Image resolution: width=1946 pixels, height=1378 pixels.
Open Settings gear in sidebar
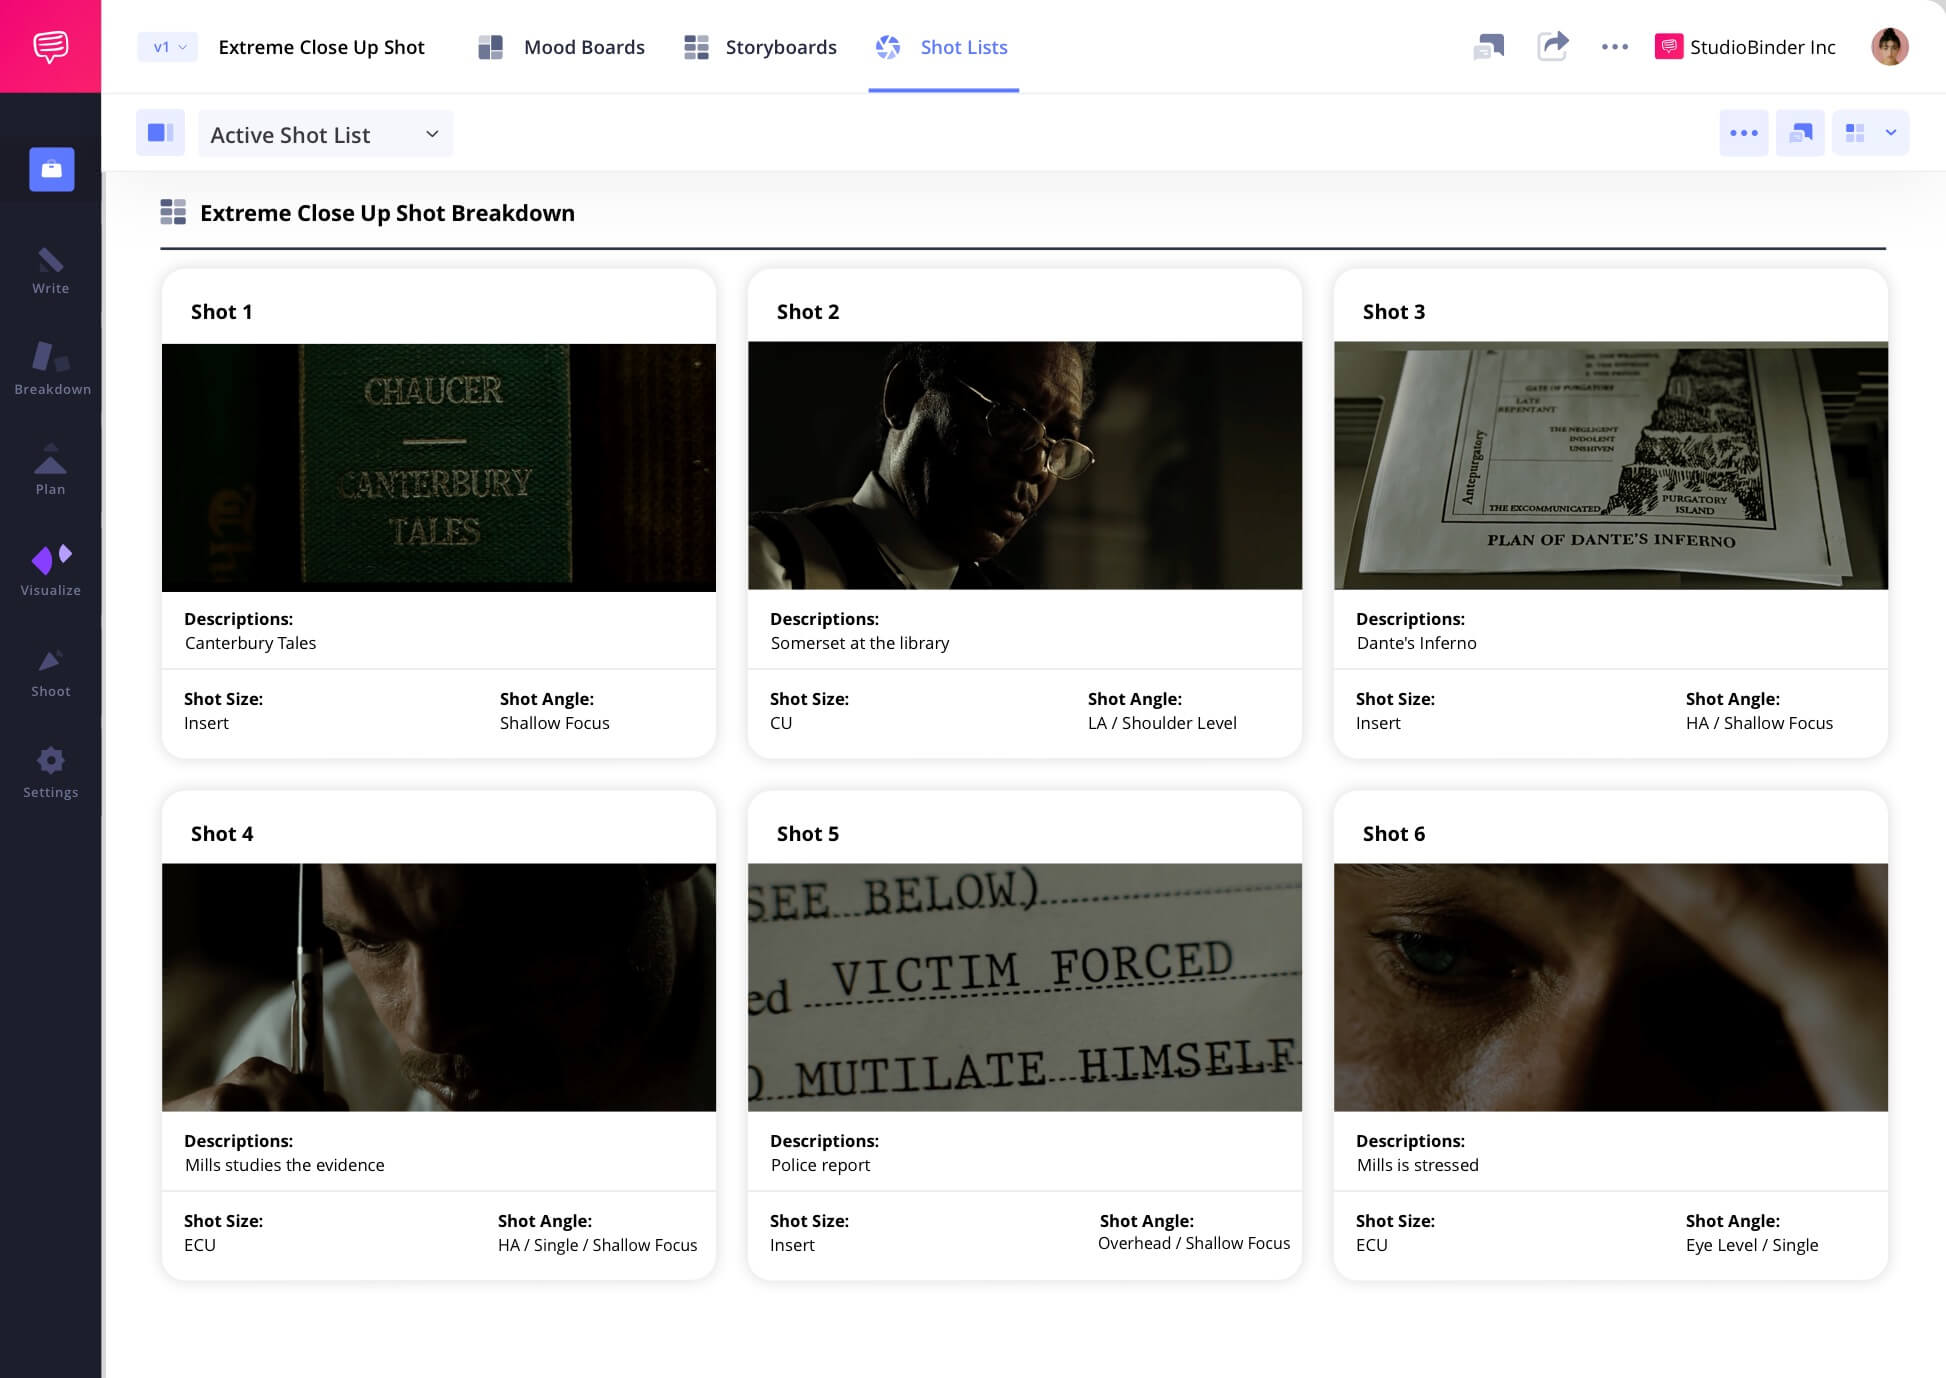coord(50,773)
